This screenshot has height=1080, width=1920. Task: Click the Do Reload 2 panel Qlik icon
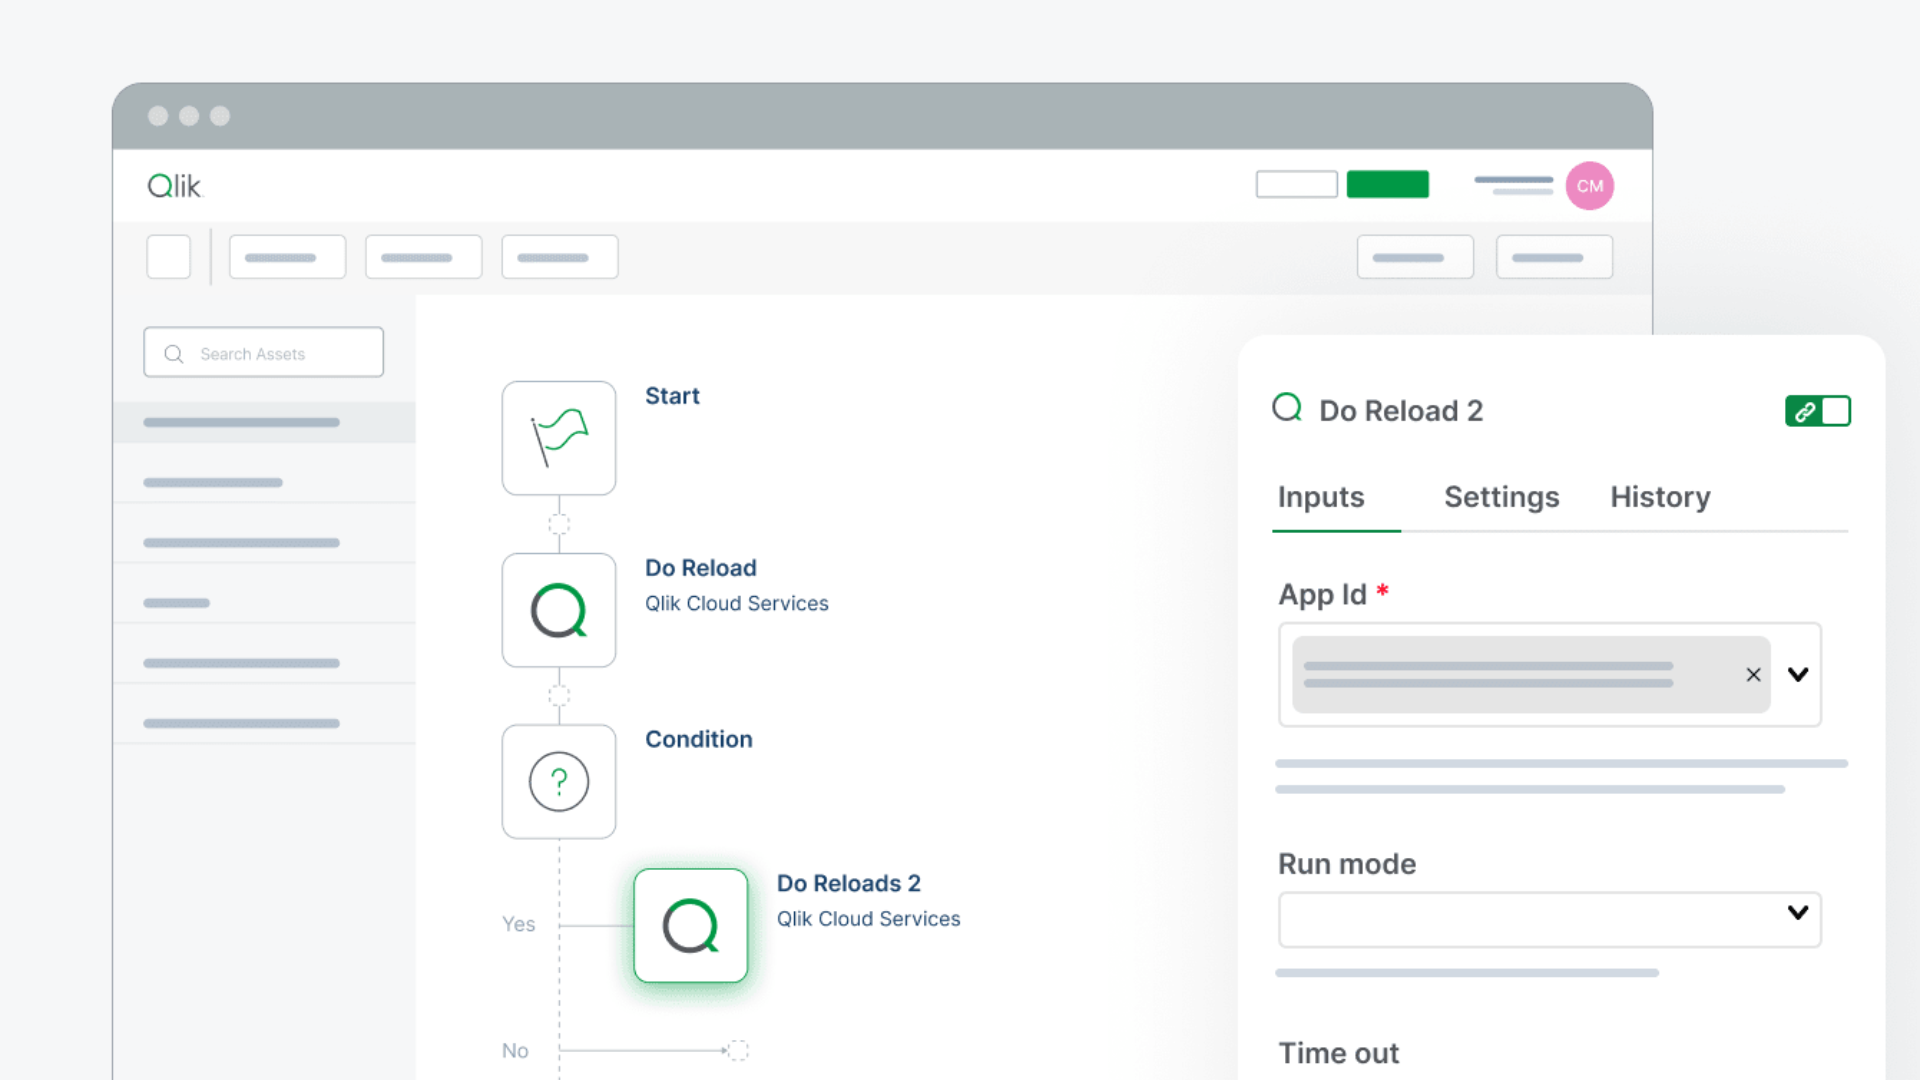click(1287, 408)
